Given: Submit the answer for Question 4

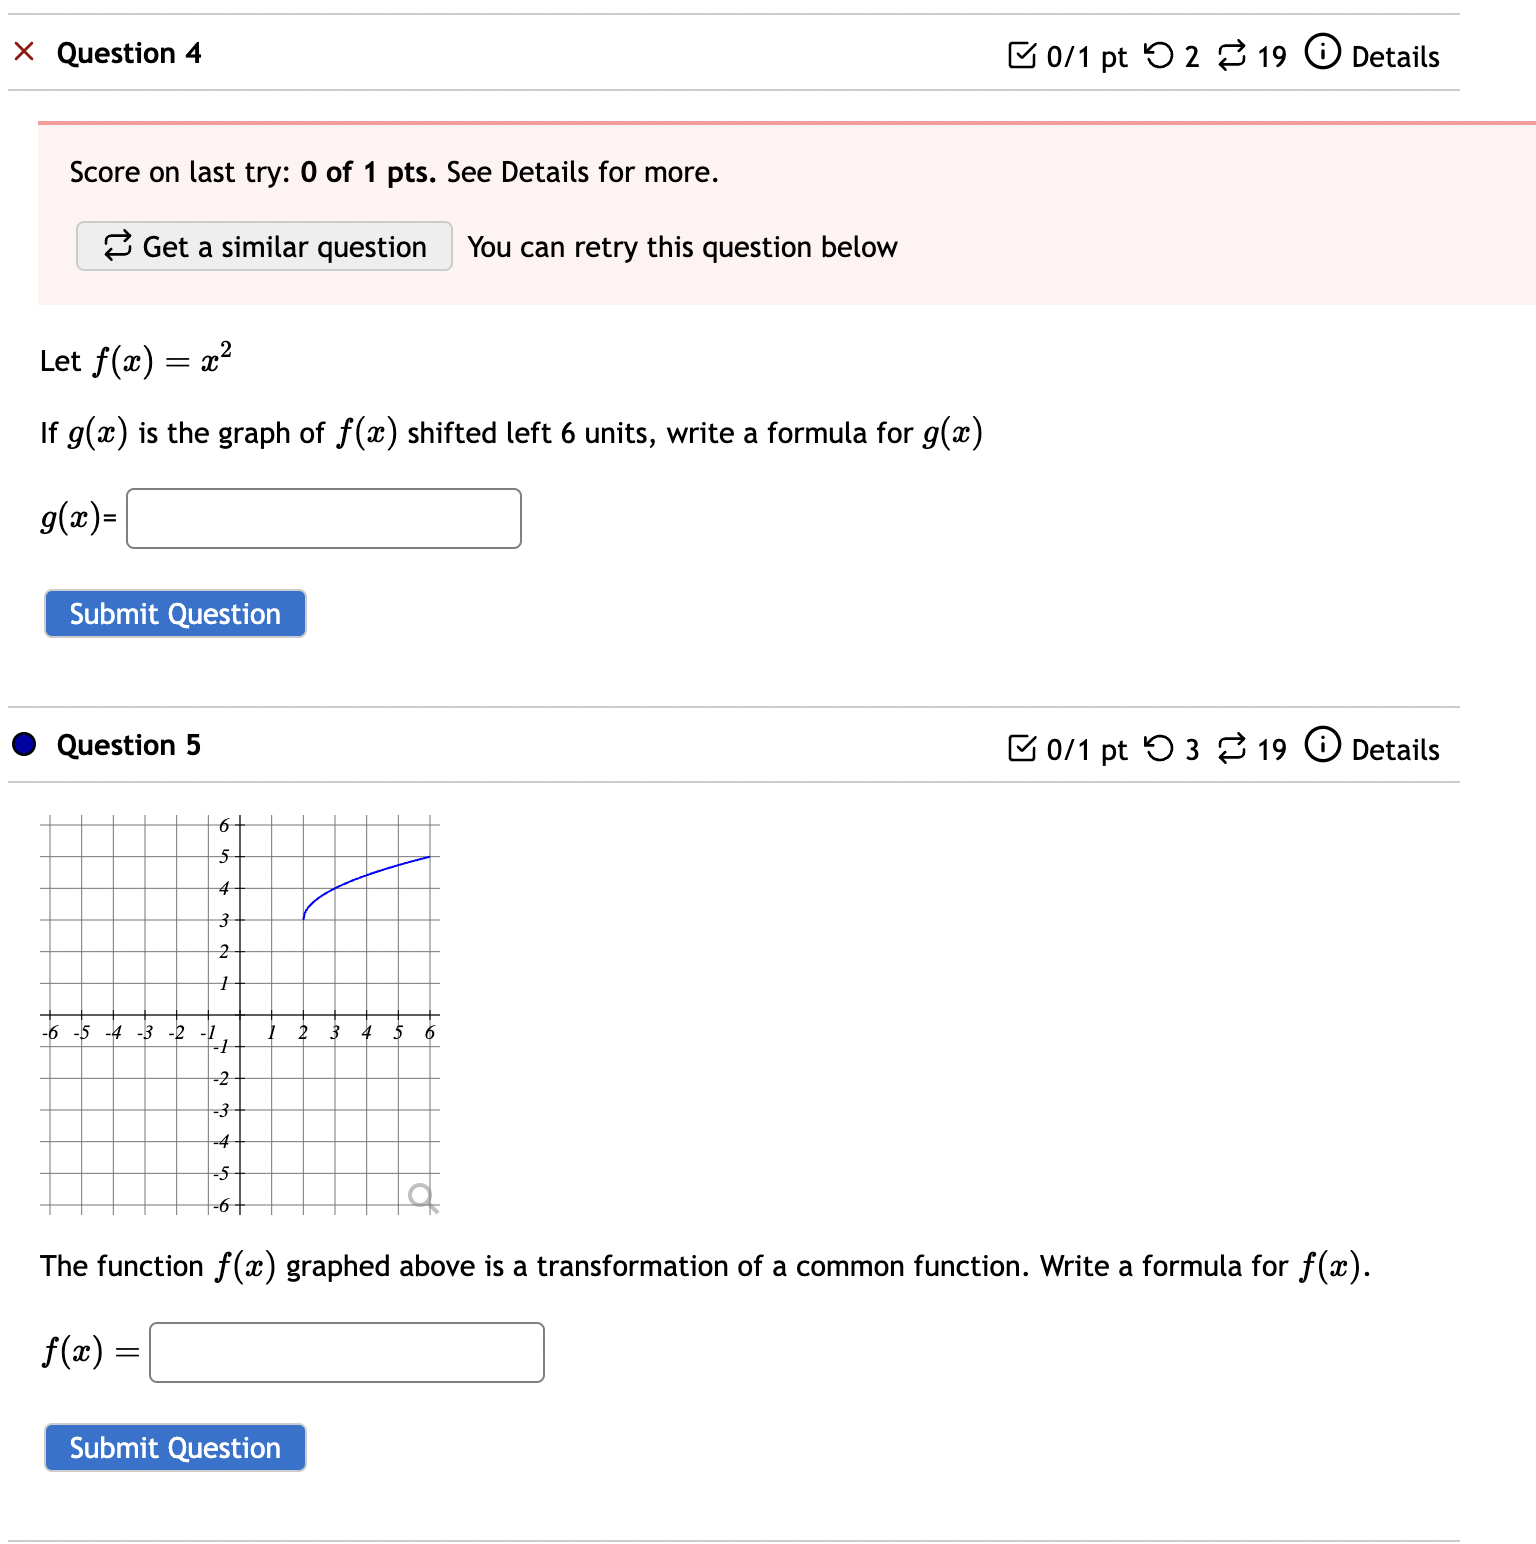Looking at the screenshot, I should click(x=174, y=613).
